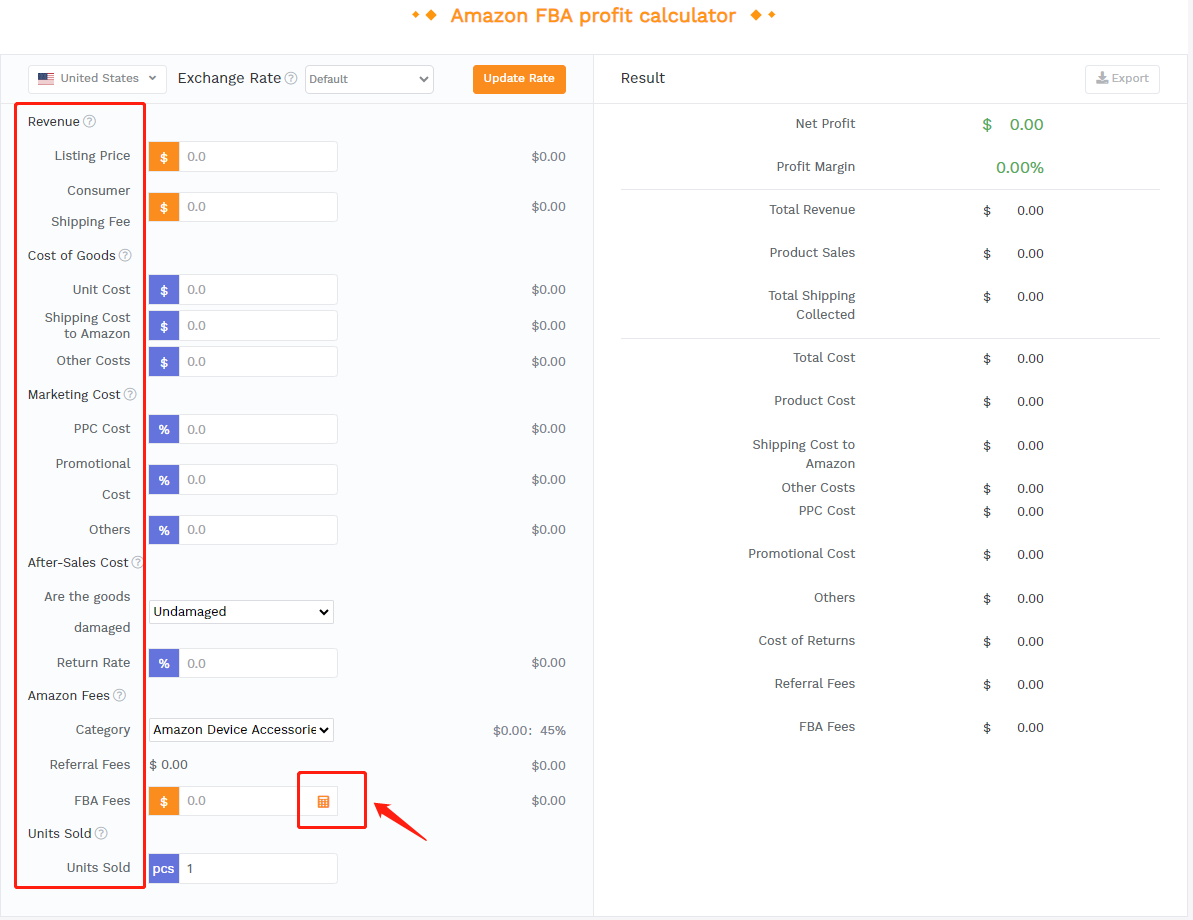Open the Exchange Rate help icon
This screenshot has width=1193, height=920.
291,78
